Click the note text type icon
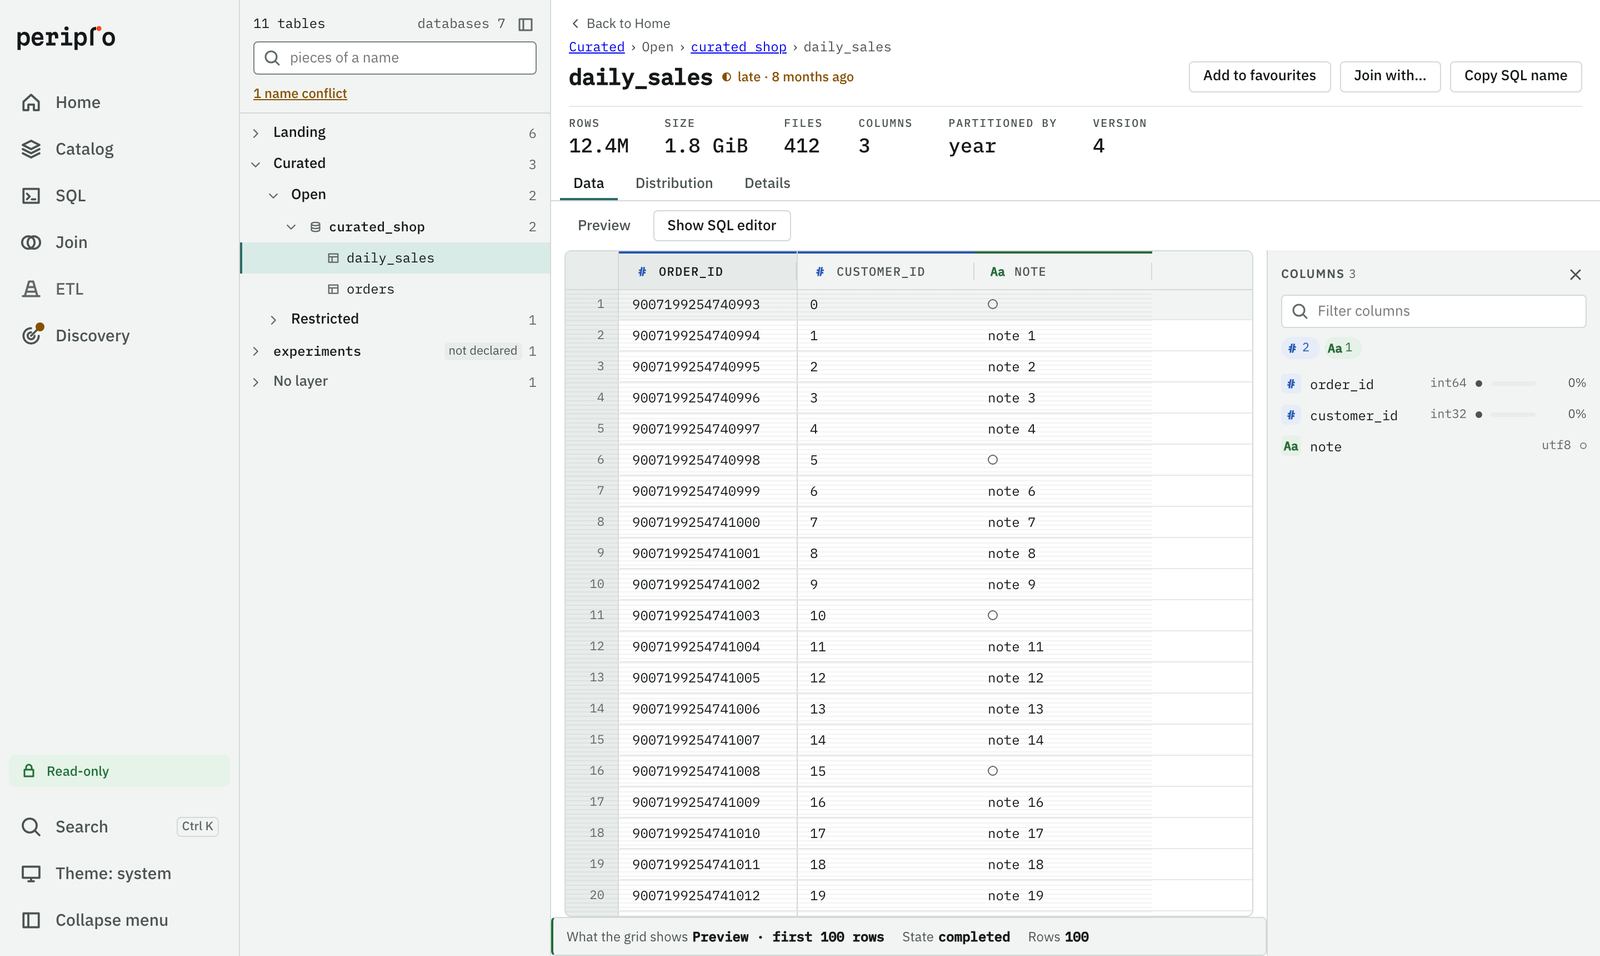The width and height of the screenshot is (1600, 956). click(1291, 447)
